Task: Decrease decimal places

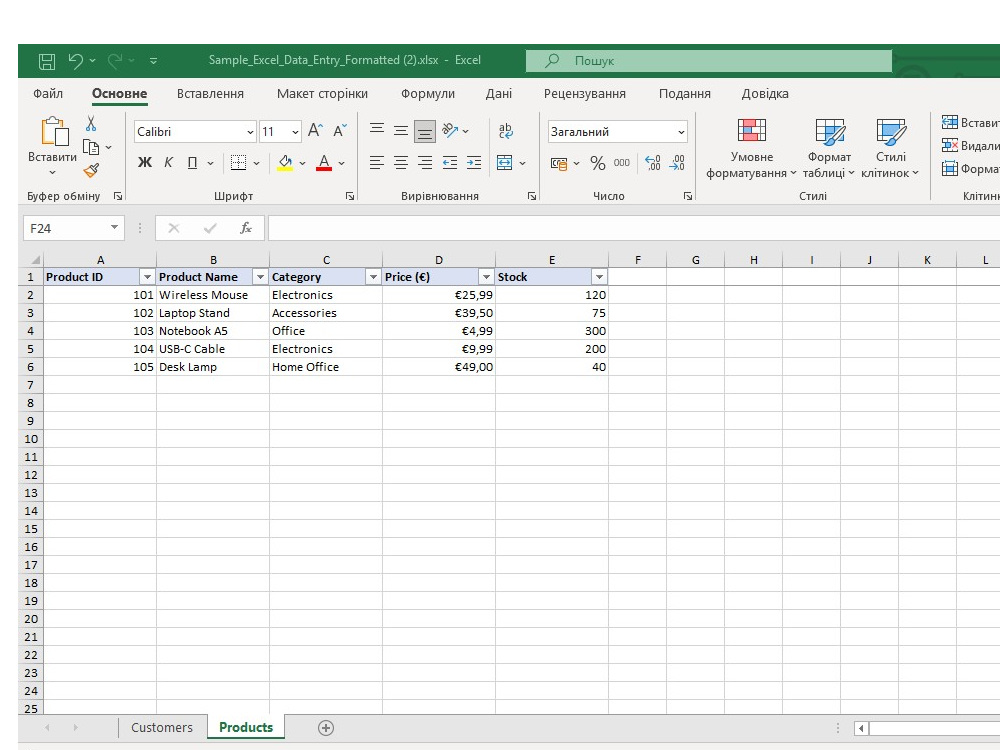Action: point(677,163)
